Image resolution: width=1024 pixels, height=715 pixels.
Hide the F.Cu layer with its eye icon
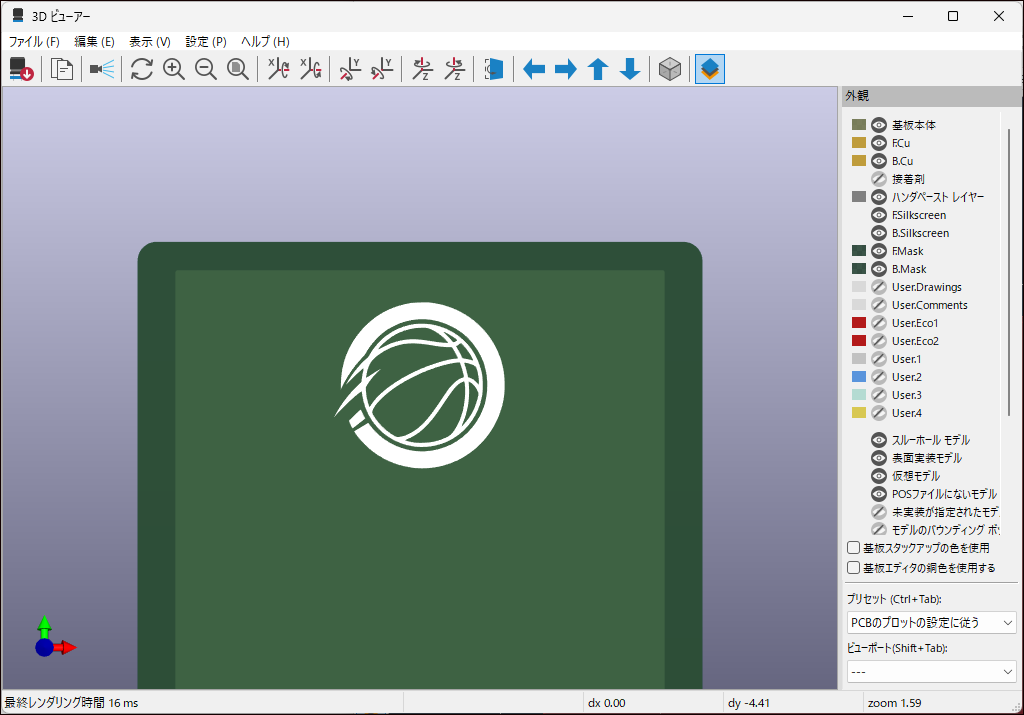879,143
